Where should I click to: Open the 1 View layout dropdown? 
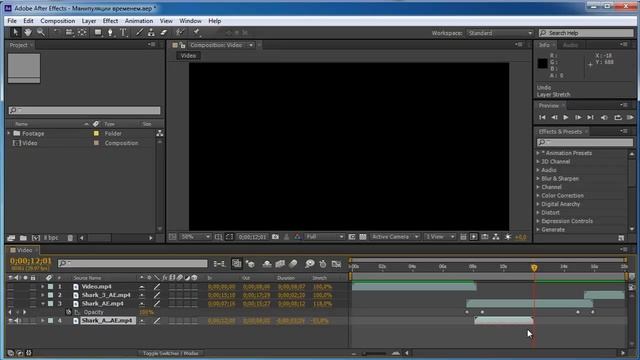[x=440, y=237]
